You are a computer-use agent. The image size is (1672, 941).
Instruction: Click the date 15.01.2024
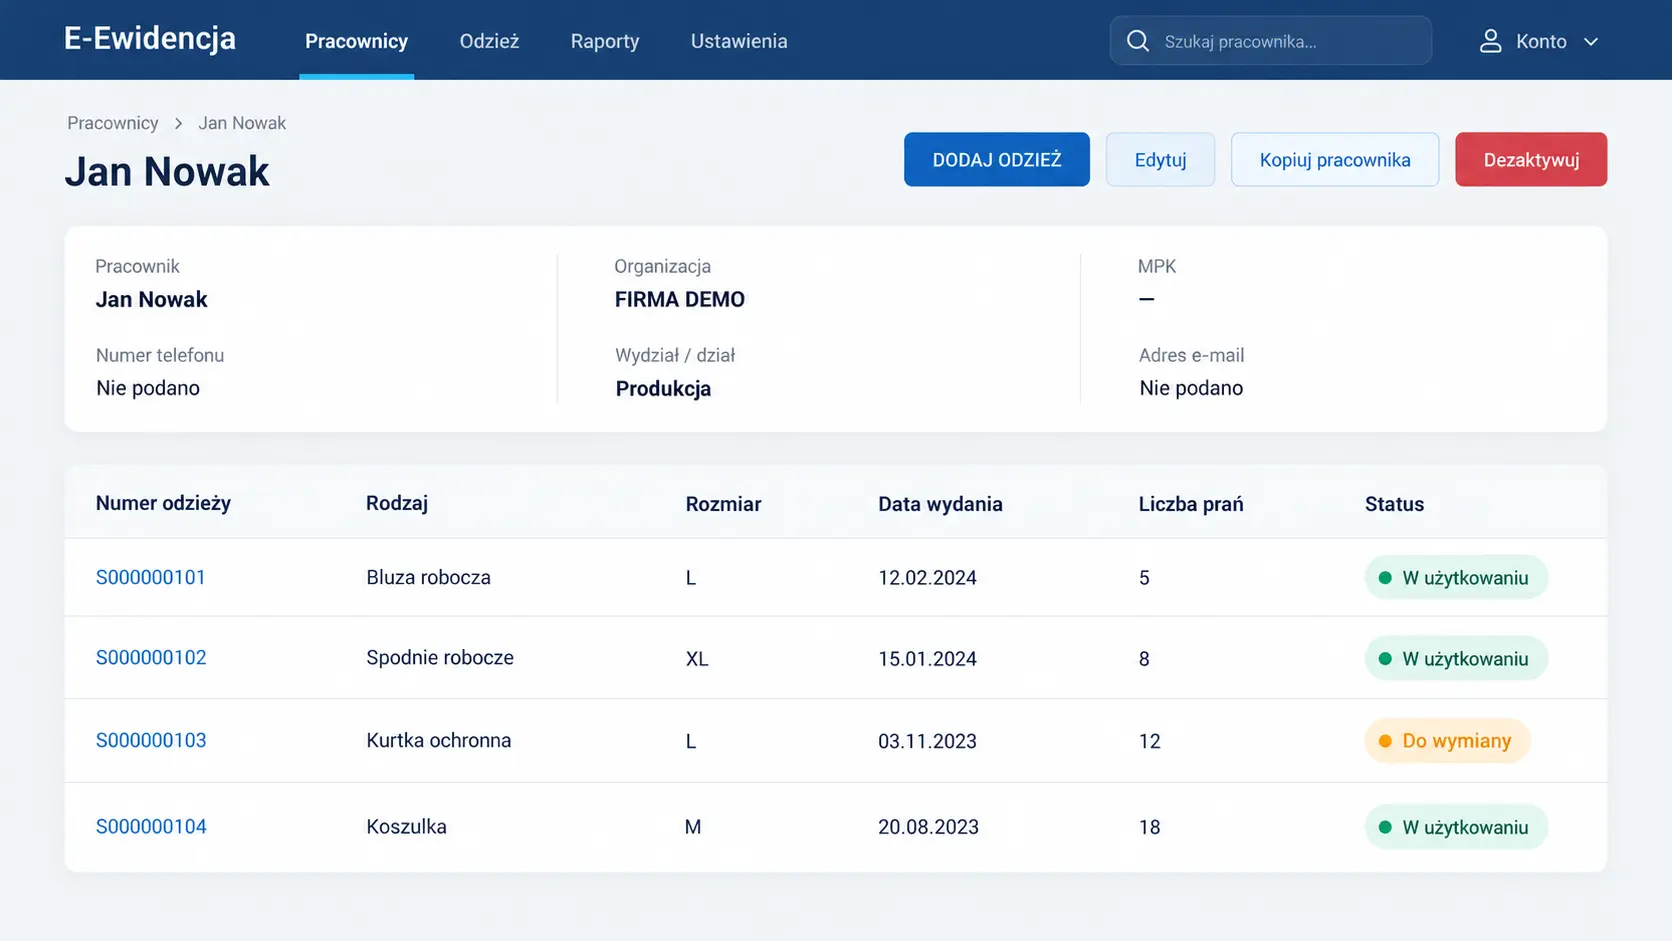coord(927,659)
